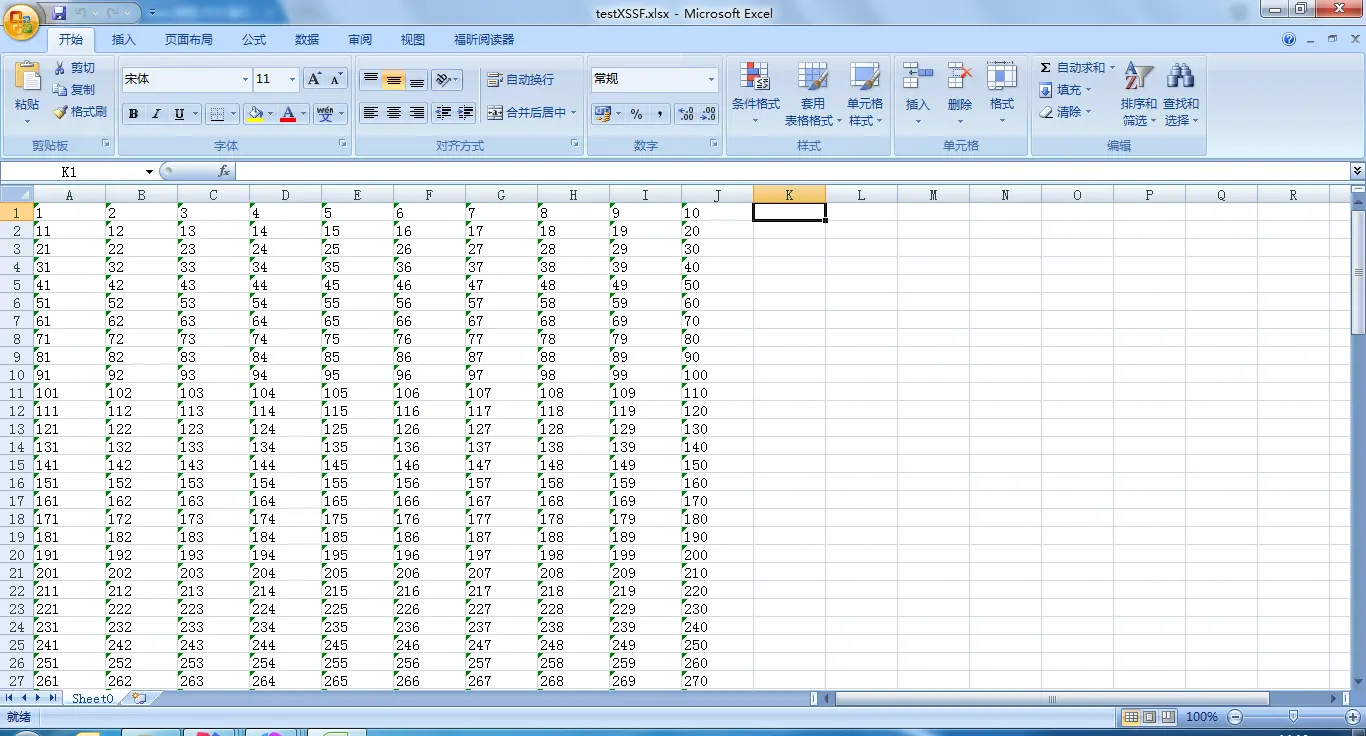This screenshot has width=1366, height=736.
Task: Switch to the 数据 (Data) ribbon tab
Action: 307,40
